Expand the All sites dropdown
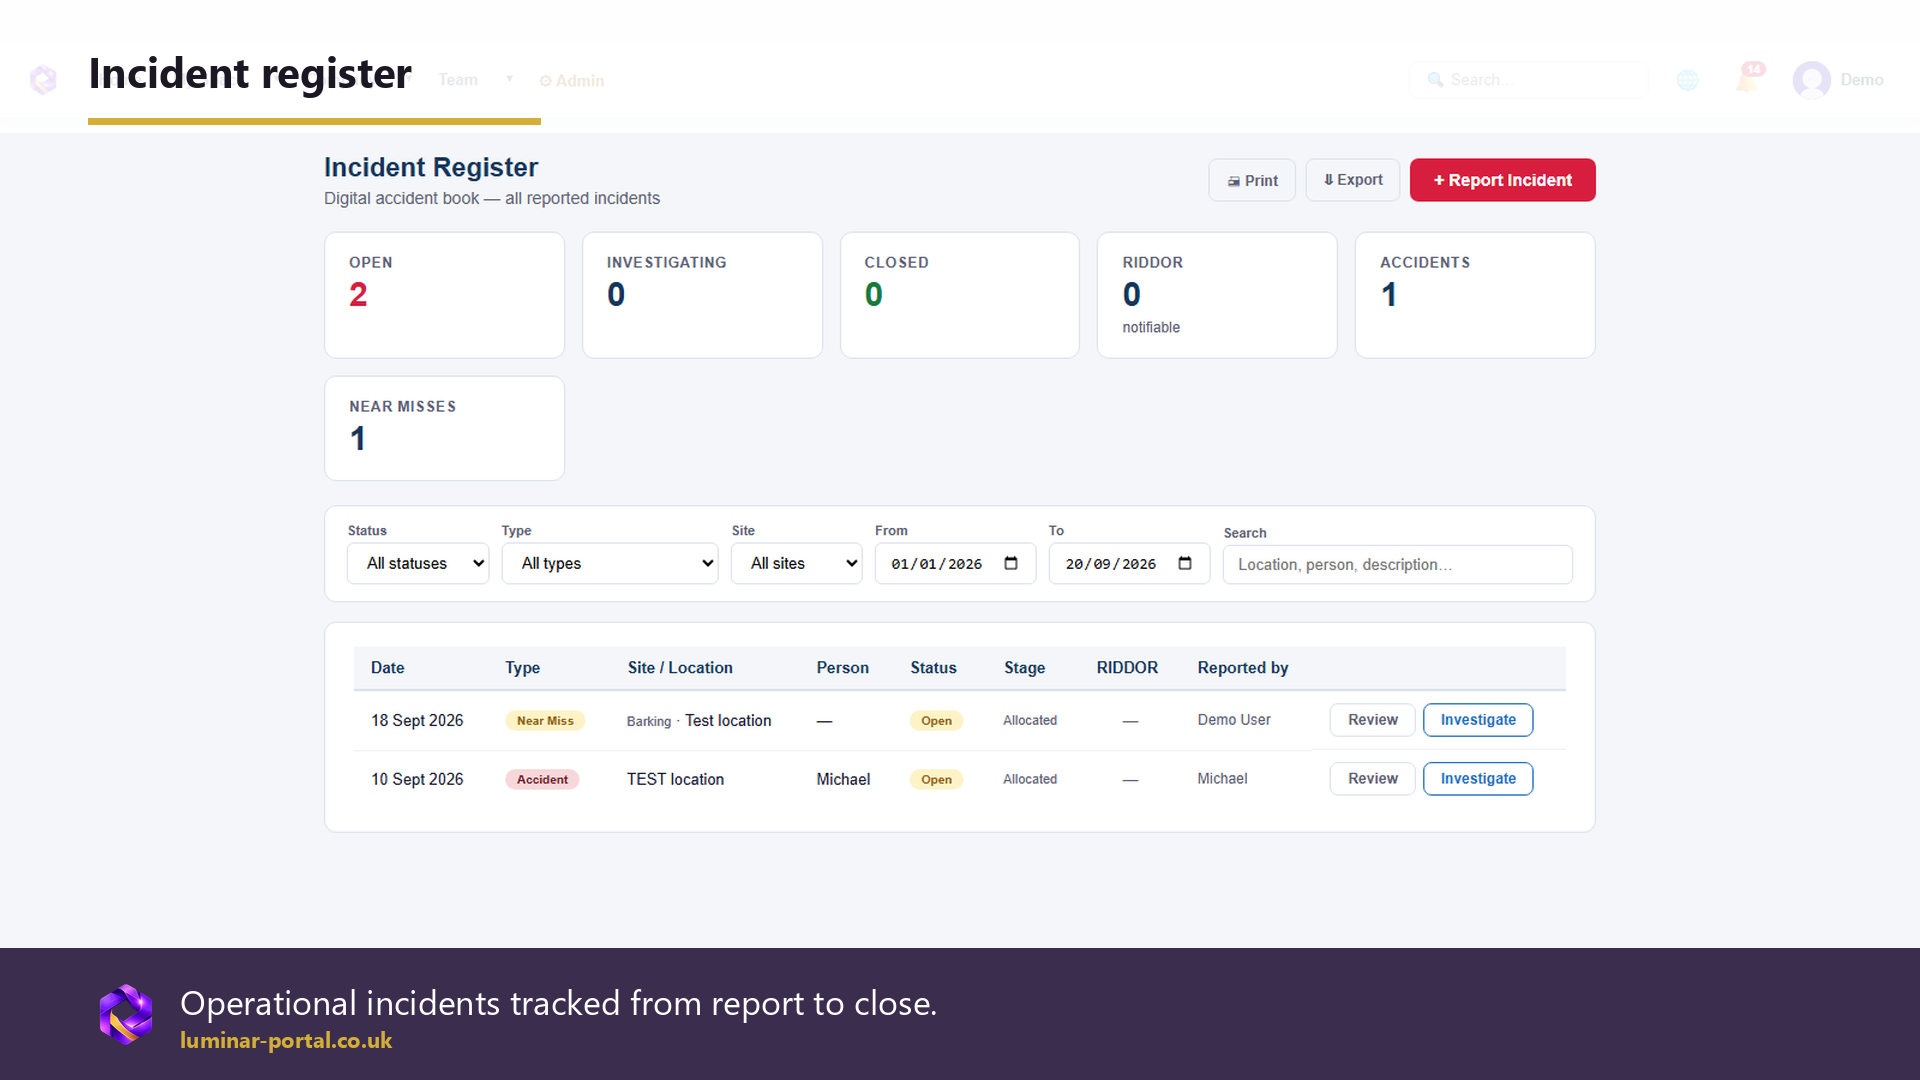Viewport: 1920px width, 1080px height. 796,563
